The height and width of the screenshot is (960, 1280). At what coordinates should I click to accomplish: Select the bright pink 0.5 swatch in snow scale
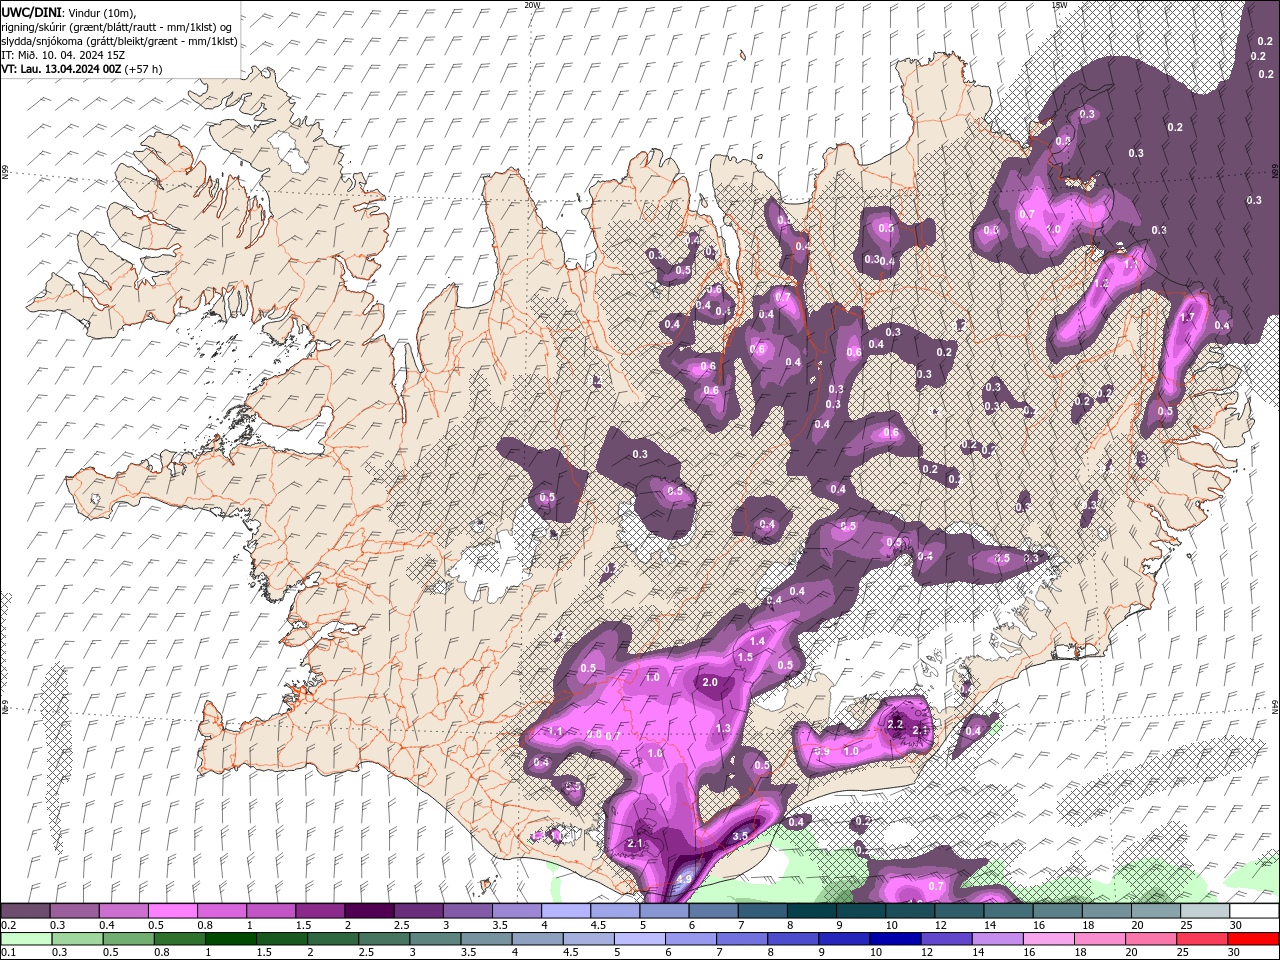pyautogui.click(x=172, y=911)
